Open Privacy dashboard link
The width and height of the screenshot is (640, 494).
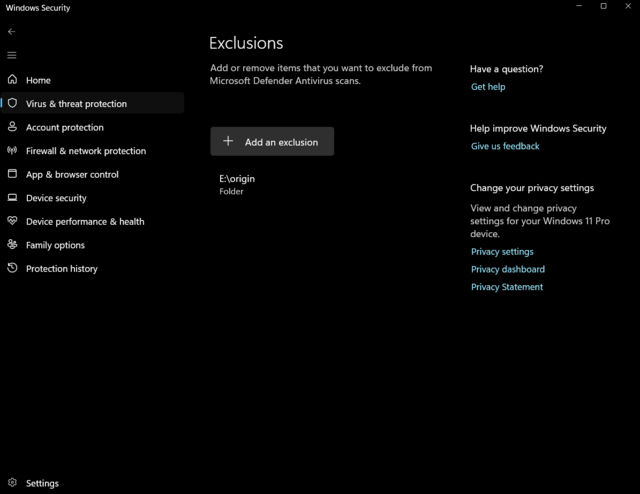508,269
